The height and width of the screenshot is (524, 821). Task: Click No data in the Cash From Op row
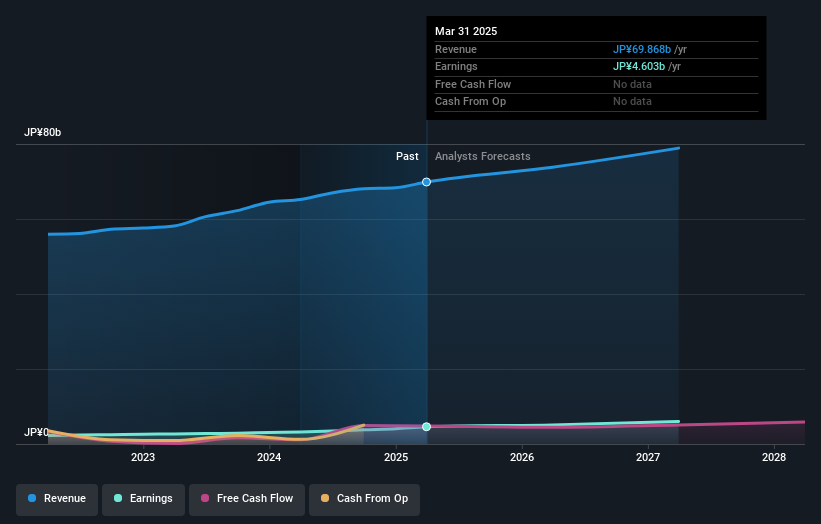pos(633,102)
